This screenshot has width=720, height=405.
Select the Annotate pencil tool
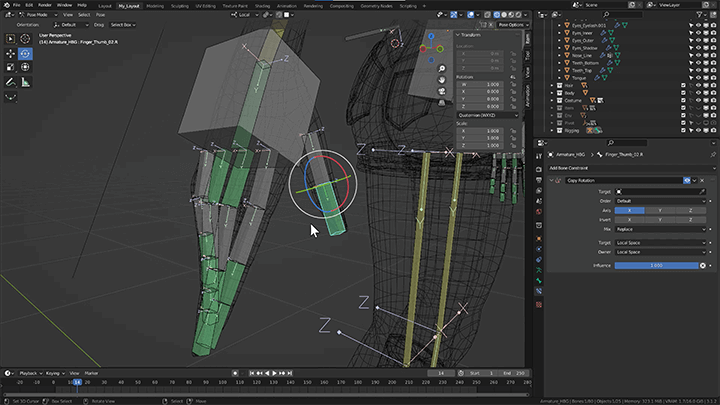10,83
